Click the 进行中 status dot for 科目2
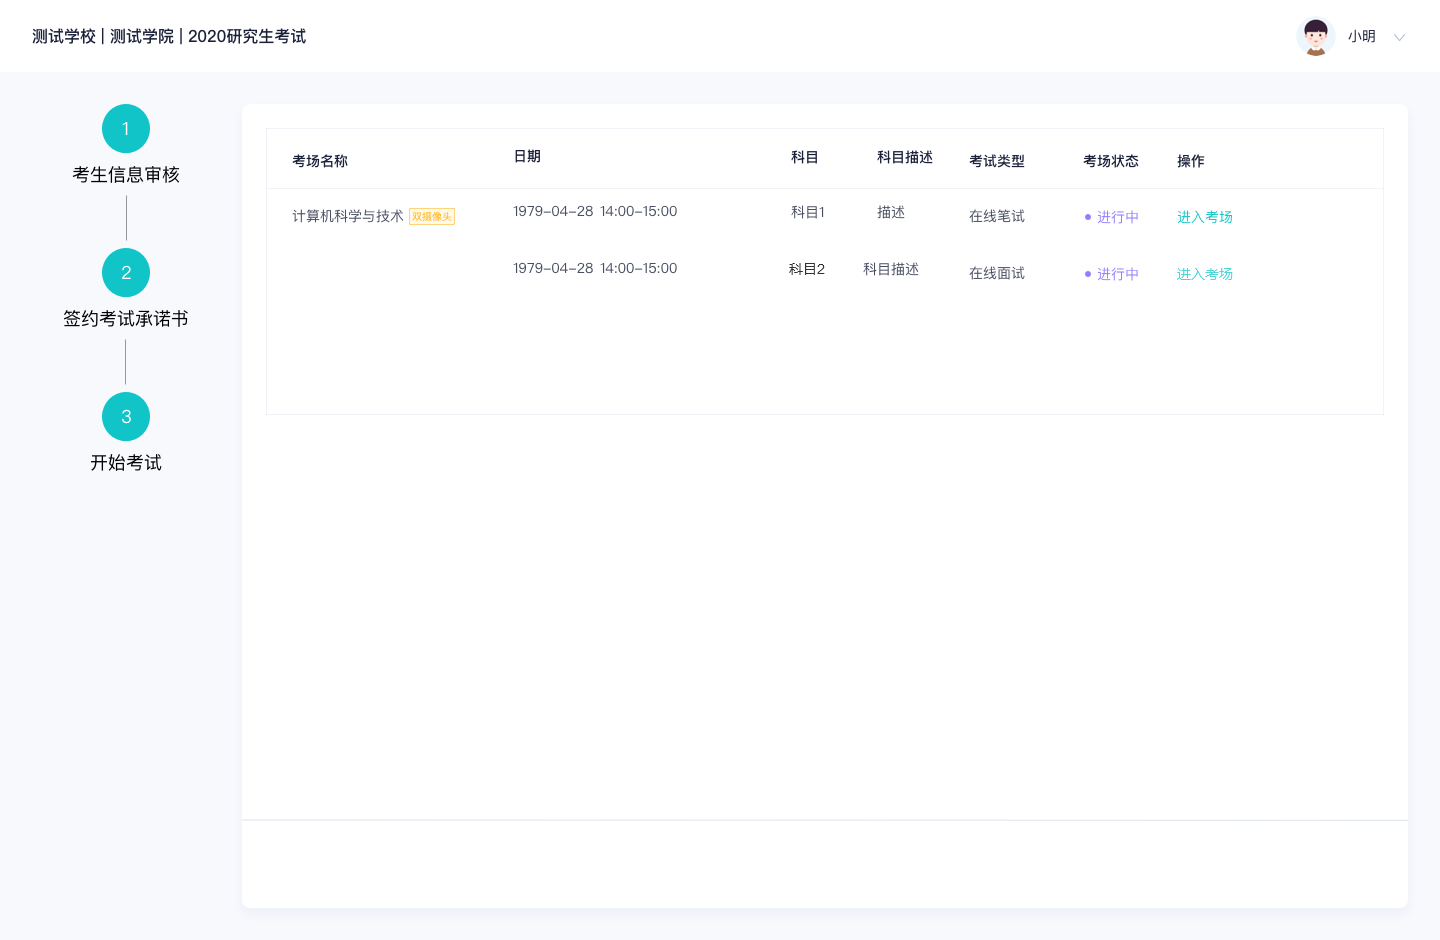This screenshot has height=940, width=1440. pos(1088,274)
